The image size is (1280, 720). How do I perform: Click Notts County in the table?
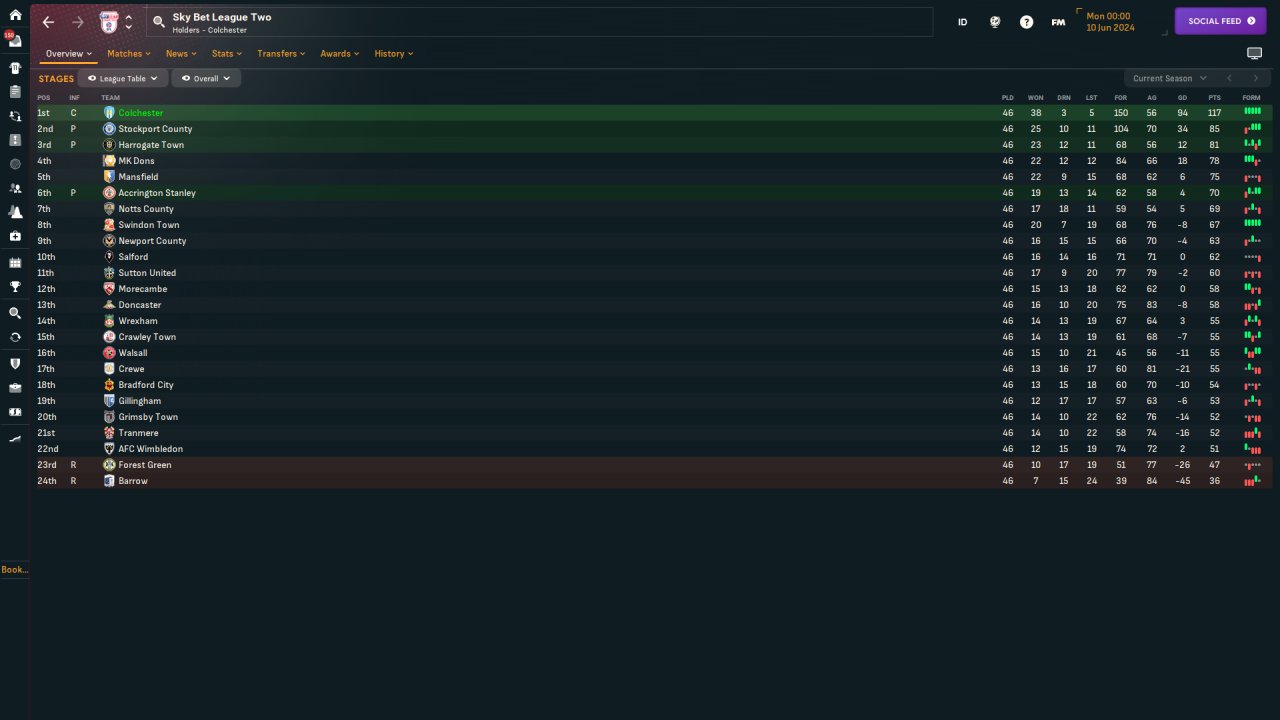click(x=146, y=209)
